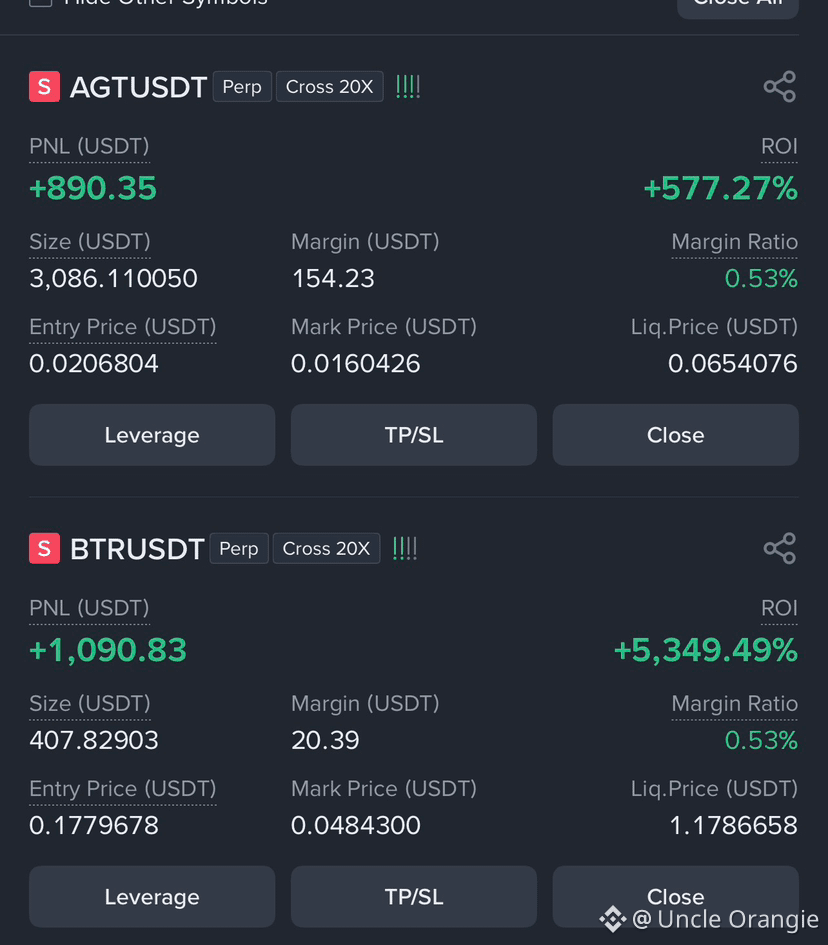Viewport: 828px width, 945px height.
Task: Tap the BTRUSDT Margin Ratio label
Action: tap(735, 704)
